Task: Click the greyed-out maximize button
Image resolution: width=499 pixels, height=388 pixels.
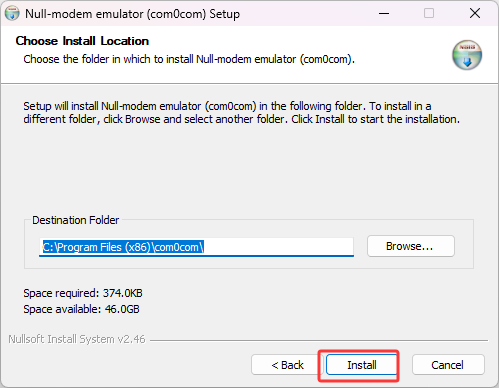Action: (x=429, y=14)
